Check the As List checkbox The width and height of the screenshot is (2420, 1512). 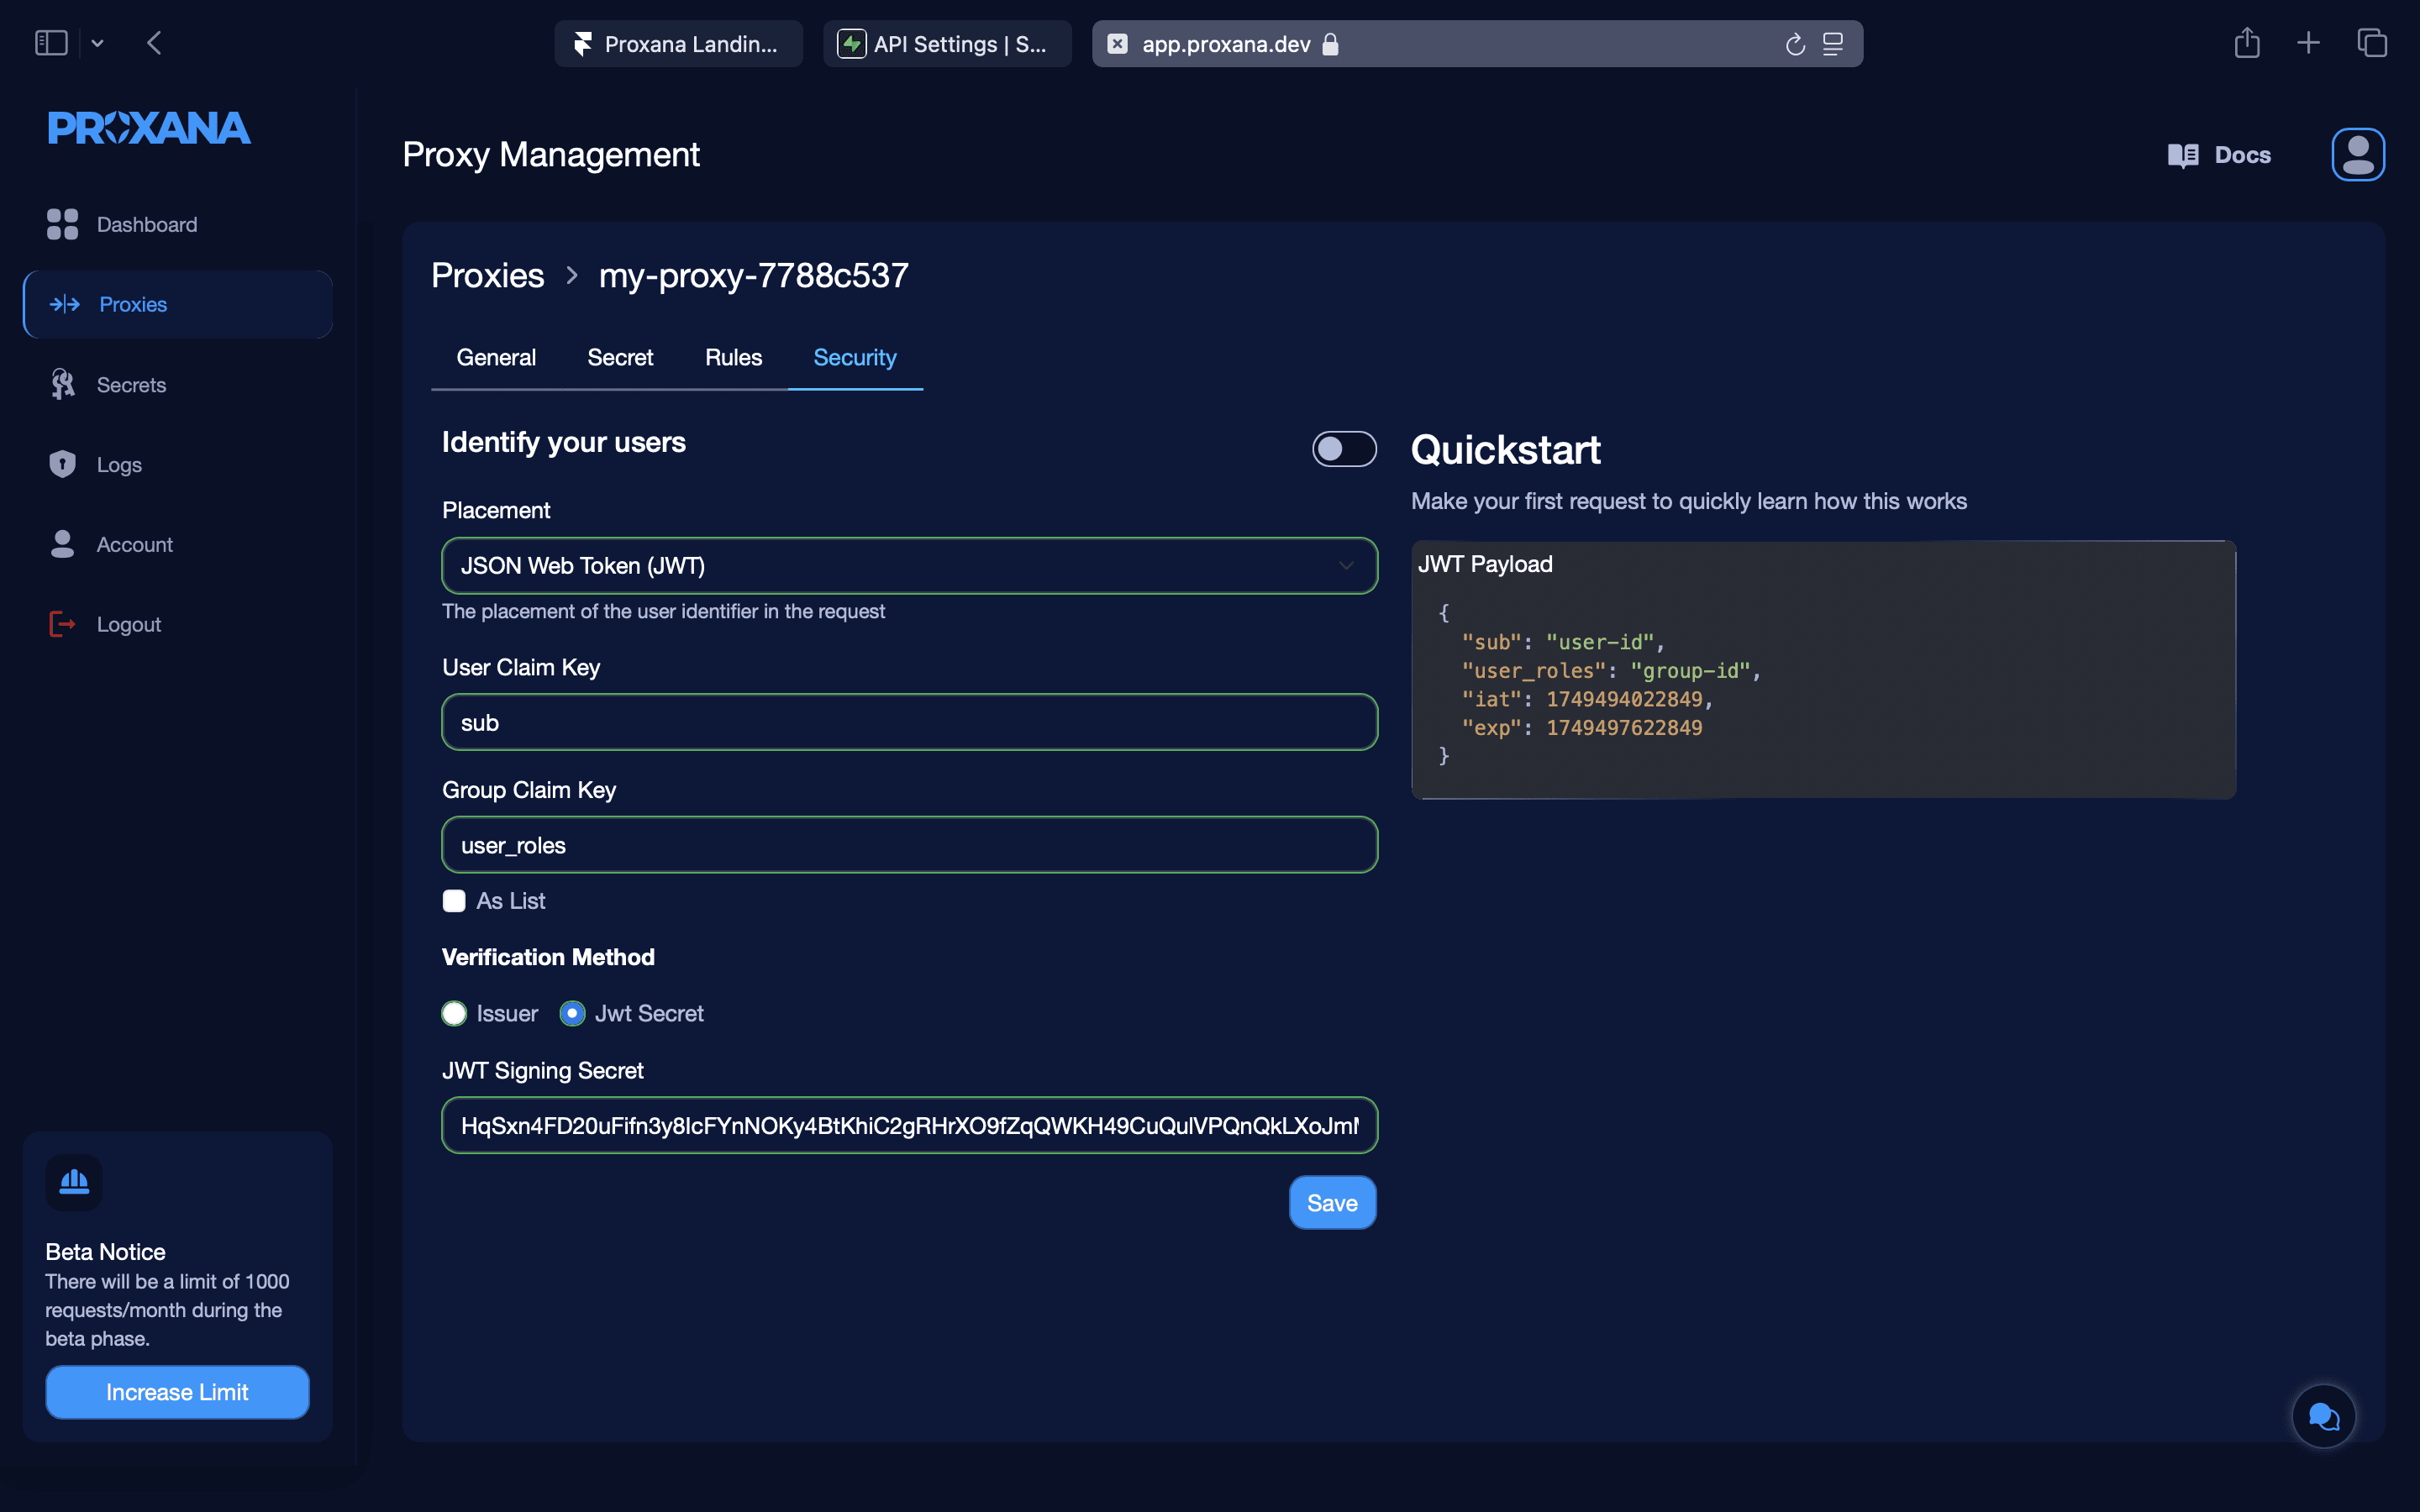[x=454, y=901]
